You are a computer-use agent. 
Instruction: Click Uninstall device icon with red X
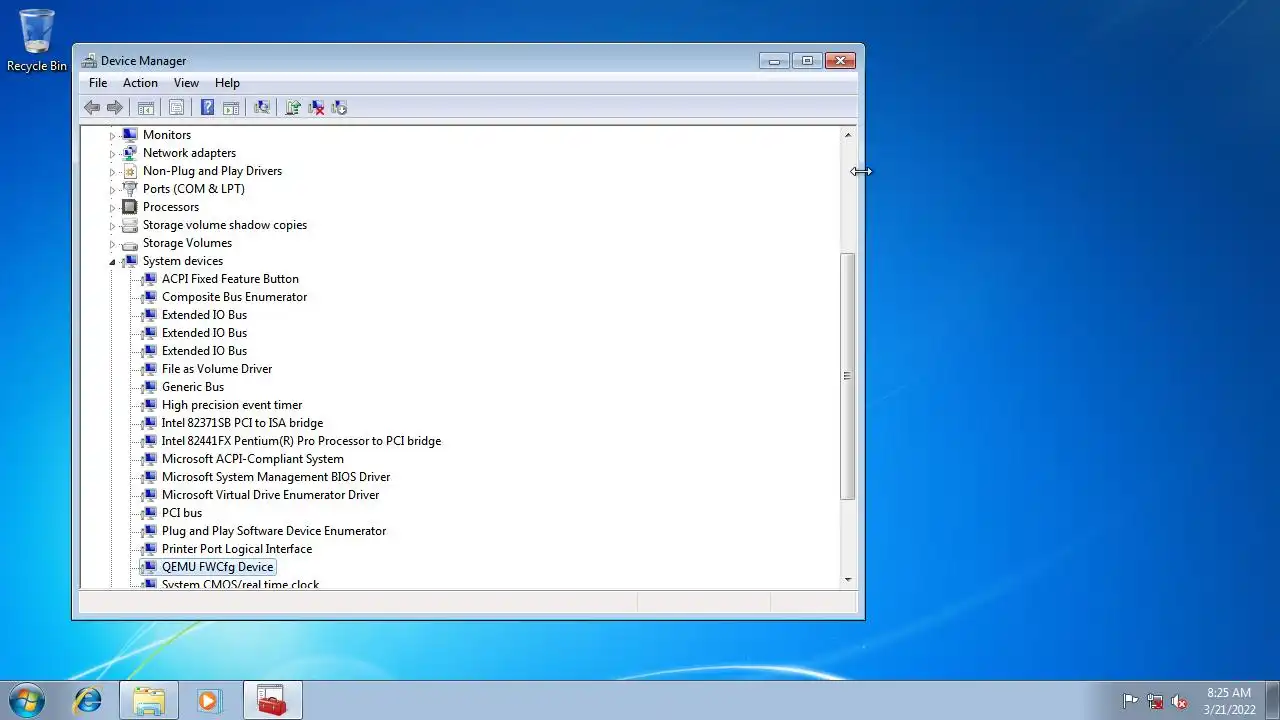[316, 107]
